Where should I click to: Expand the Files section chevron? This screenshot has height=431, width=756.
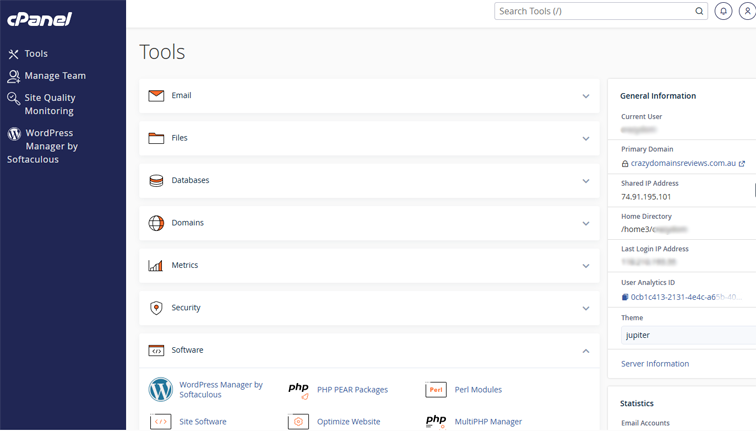586,138
